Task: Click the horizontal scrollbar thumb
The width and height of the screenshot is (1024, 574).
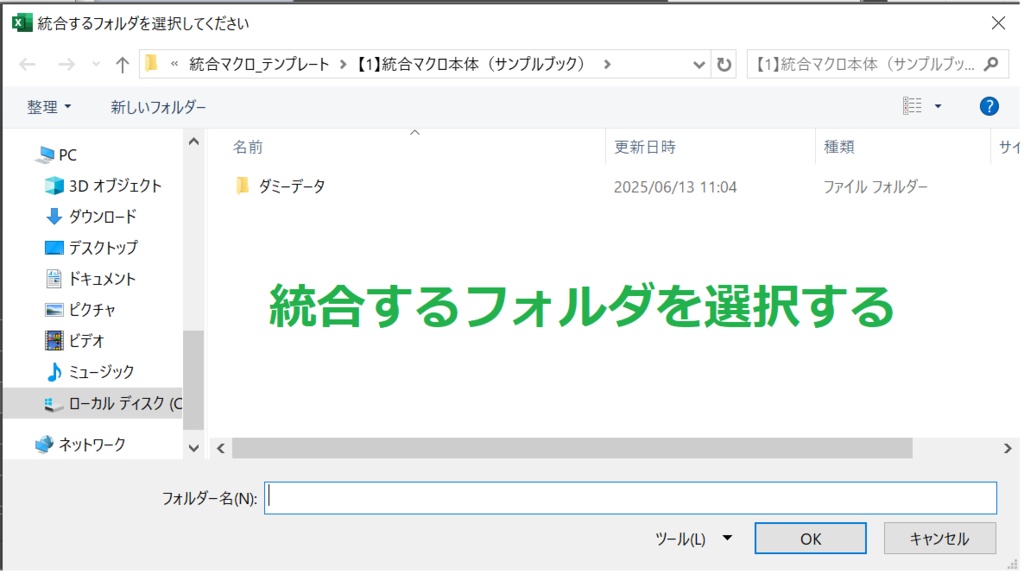Action: click(x=572, y=448)
